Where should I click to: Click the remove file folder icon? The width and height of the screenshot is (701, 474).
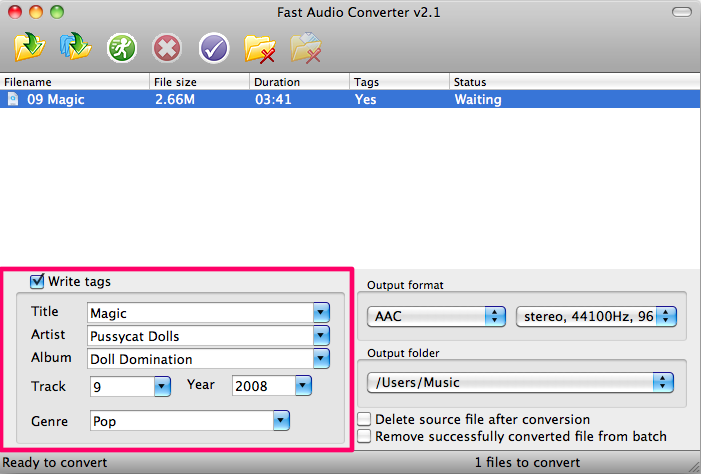260,48
